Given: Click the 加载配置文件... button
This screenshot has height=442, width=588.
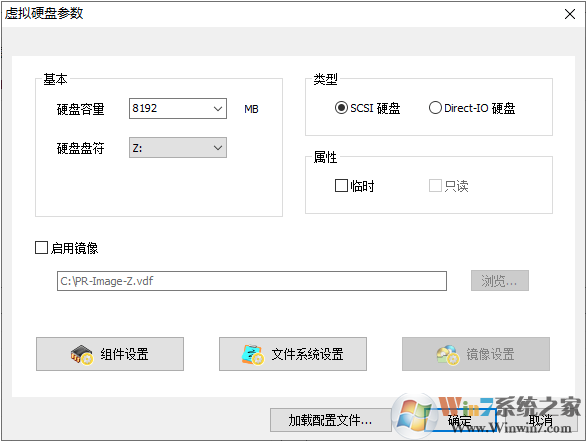Looking at the screenshot, I should pos(330,420).
